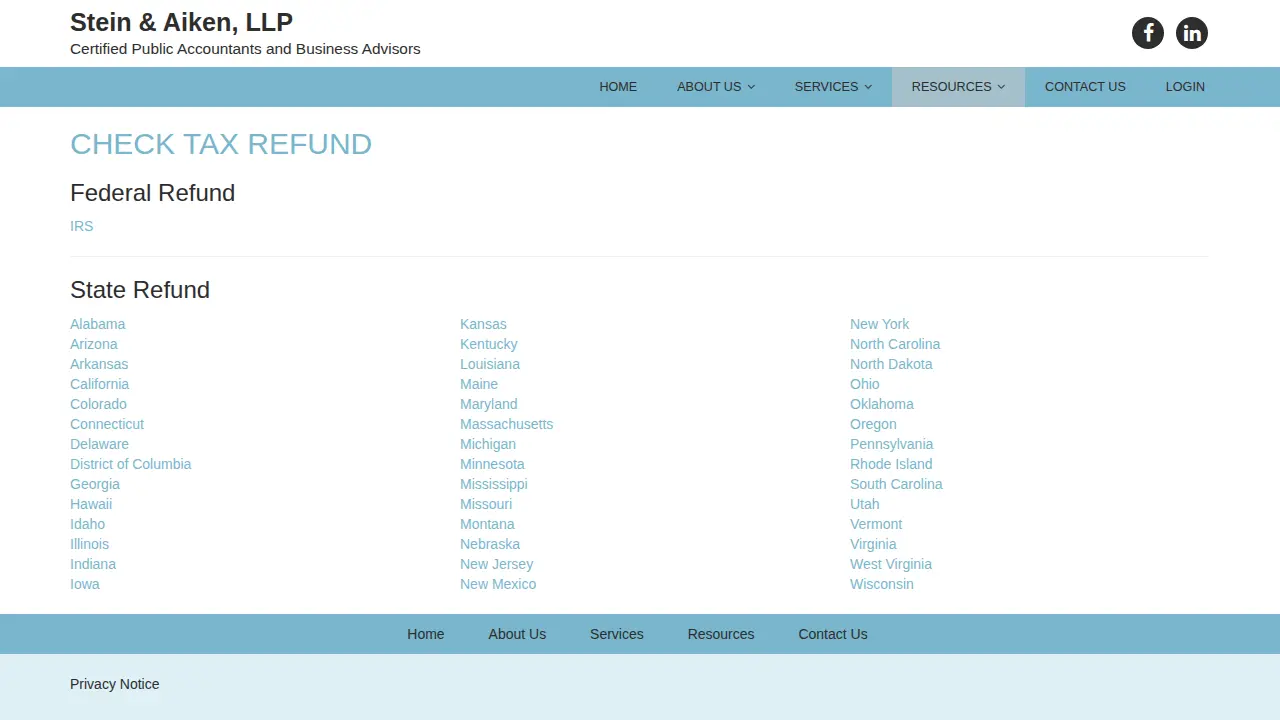This screenshot has width=1280, height=720.
Task: Click Services in the footer menu
Action: click(617, 634)
